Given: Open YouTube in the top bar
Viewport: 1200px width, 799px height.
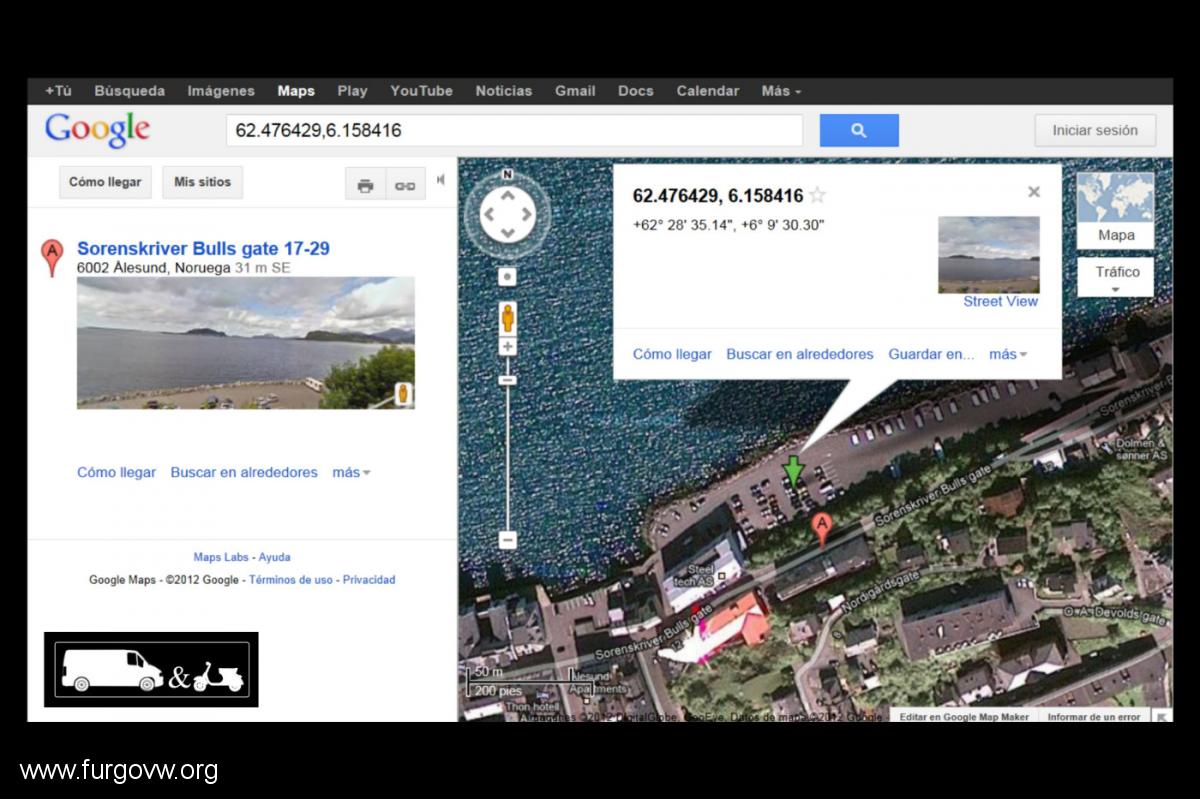Looking at the screenshot, I should (x=421, y=91).
